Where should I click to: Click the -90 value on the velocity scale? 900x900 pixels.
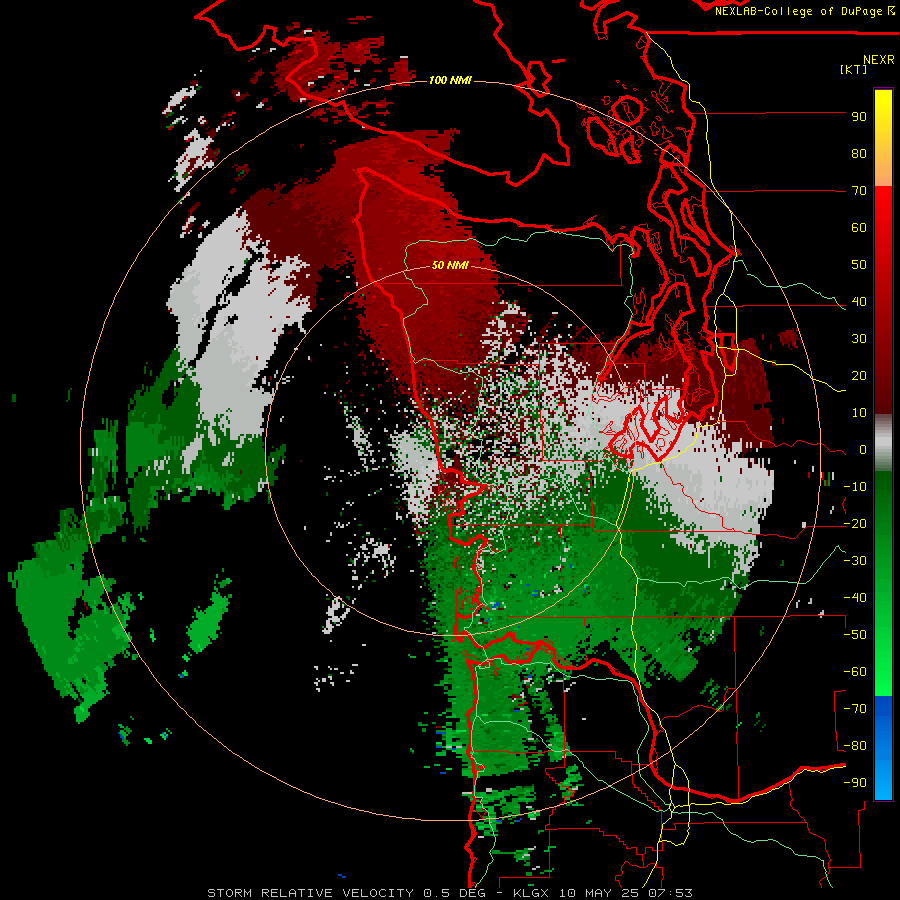pyautogui.click(x=855, y=783)
